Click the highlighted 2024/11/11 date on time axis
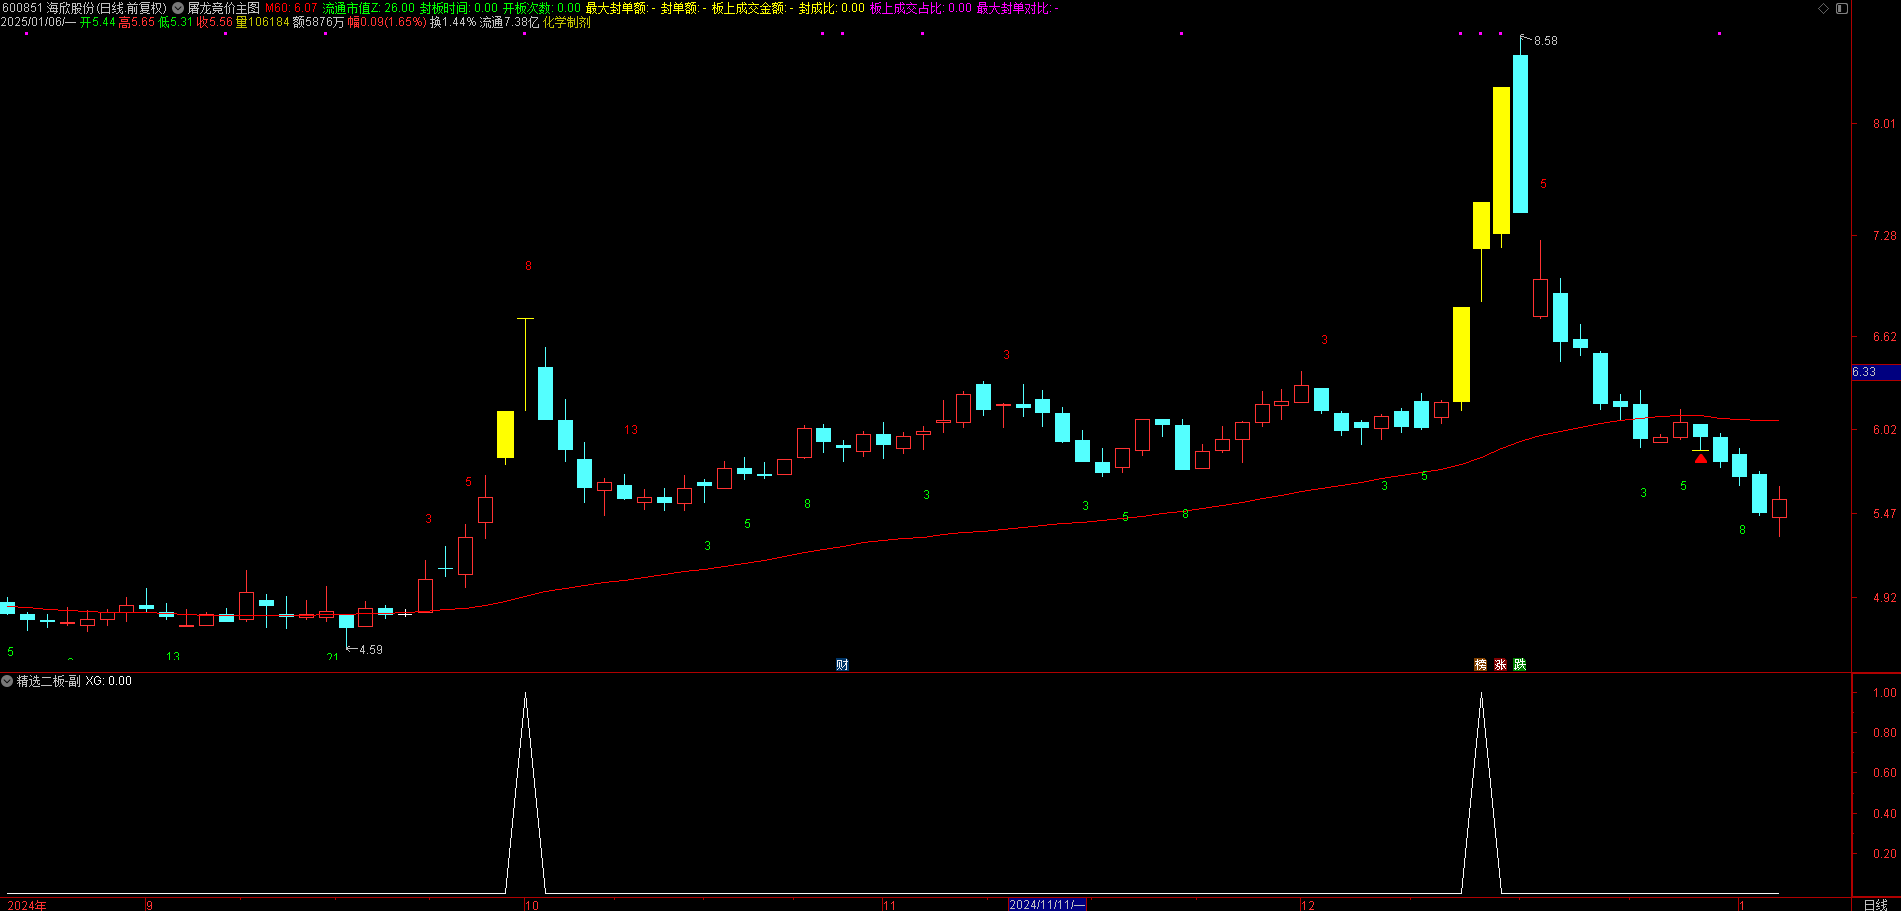Image resolution: width=1901 pixels, height=911 pixels. (1047, 905)
